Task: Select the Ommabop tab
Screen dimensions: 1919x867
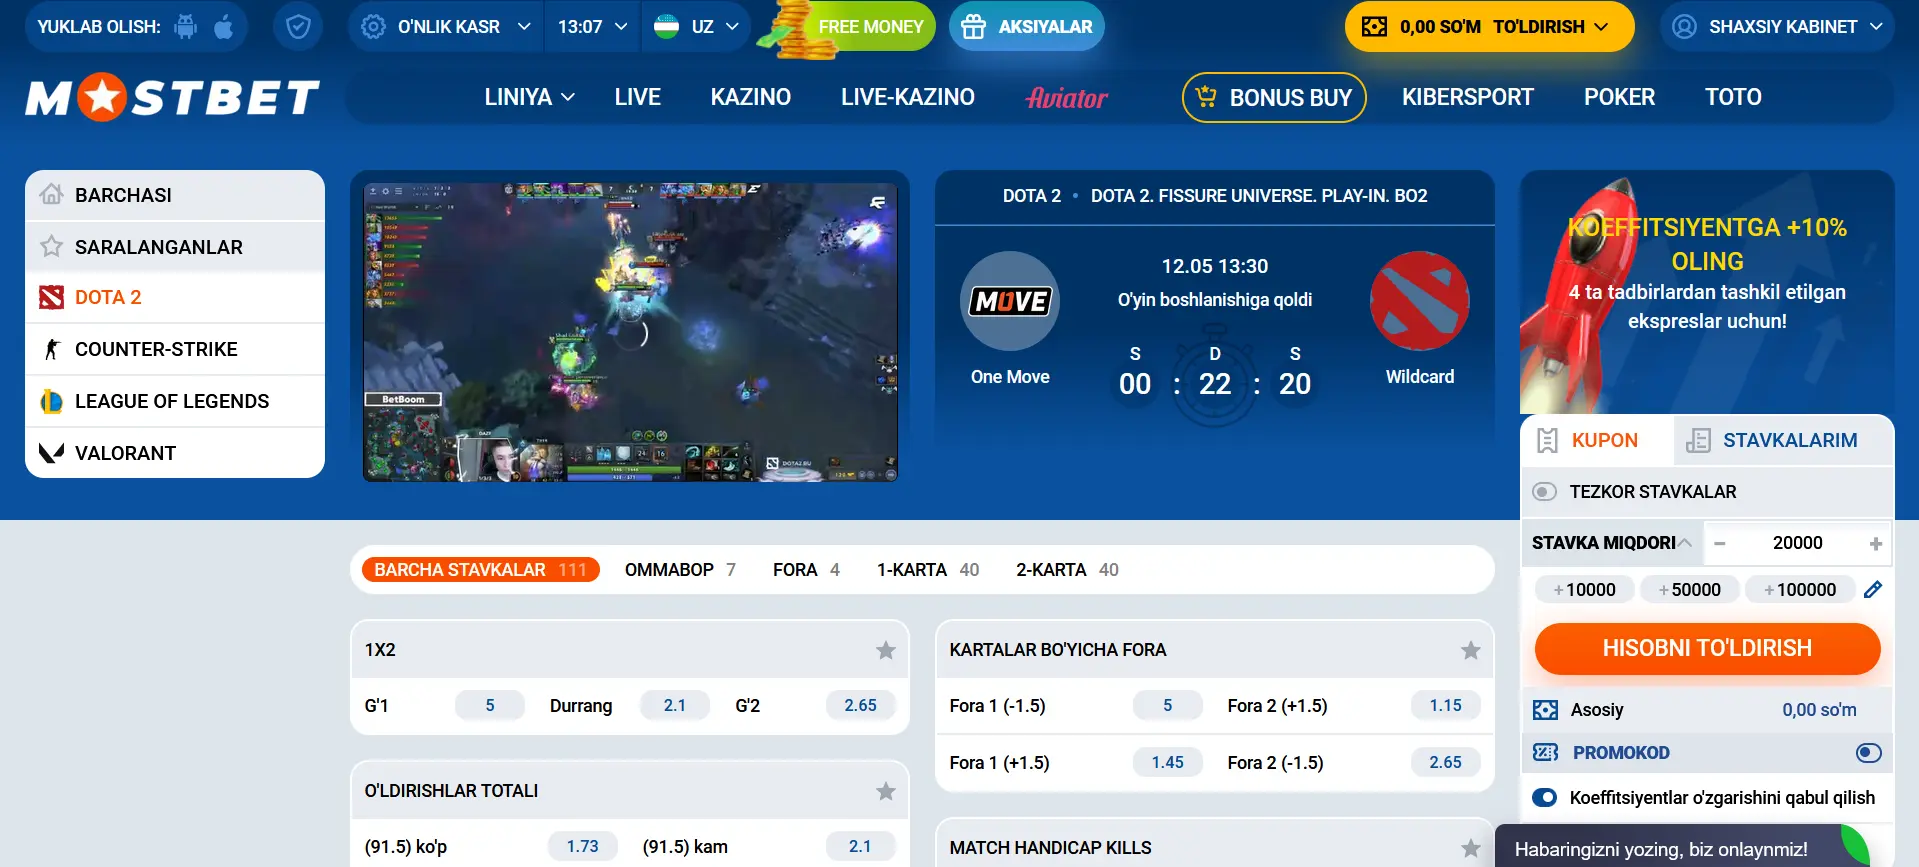Action: point(680,570)
